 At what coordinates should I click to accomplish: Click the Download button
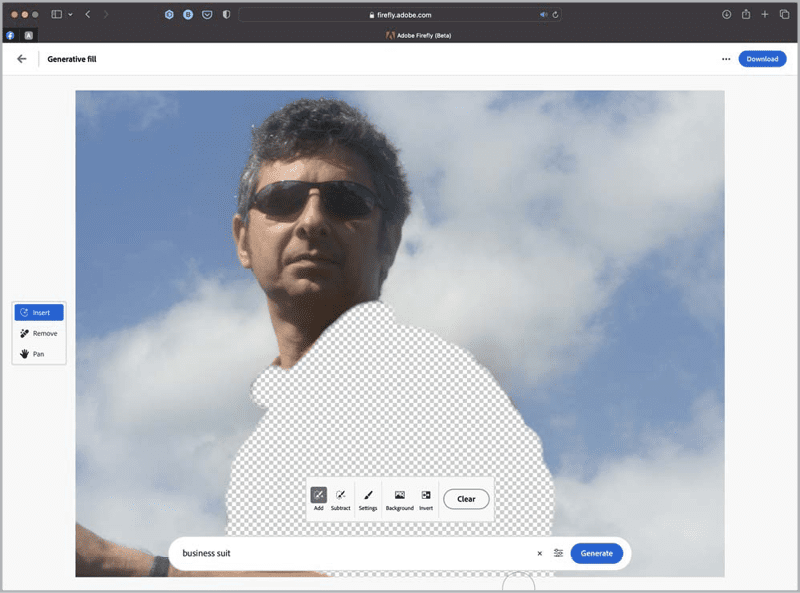point(762,59)
